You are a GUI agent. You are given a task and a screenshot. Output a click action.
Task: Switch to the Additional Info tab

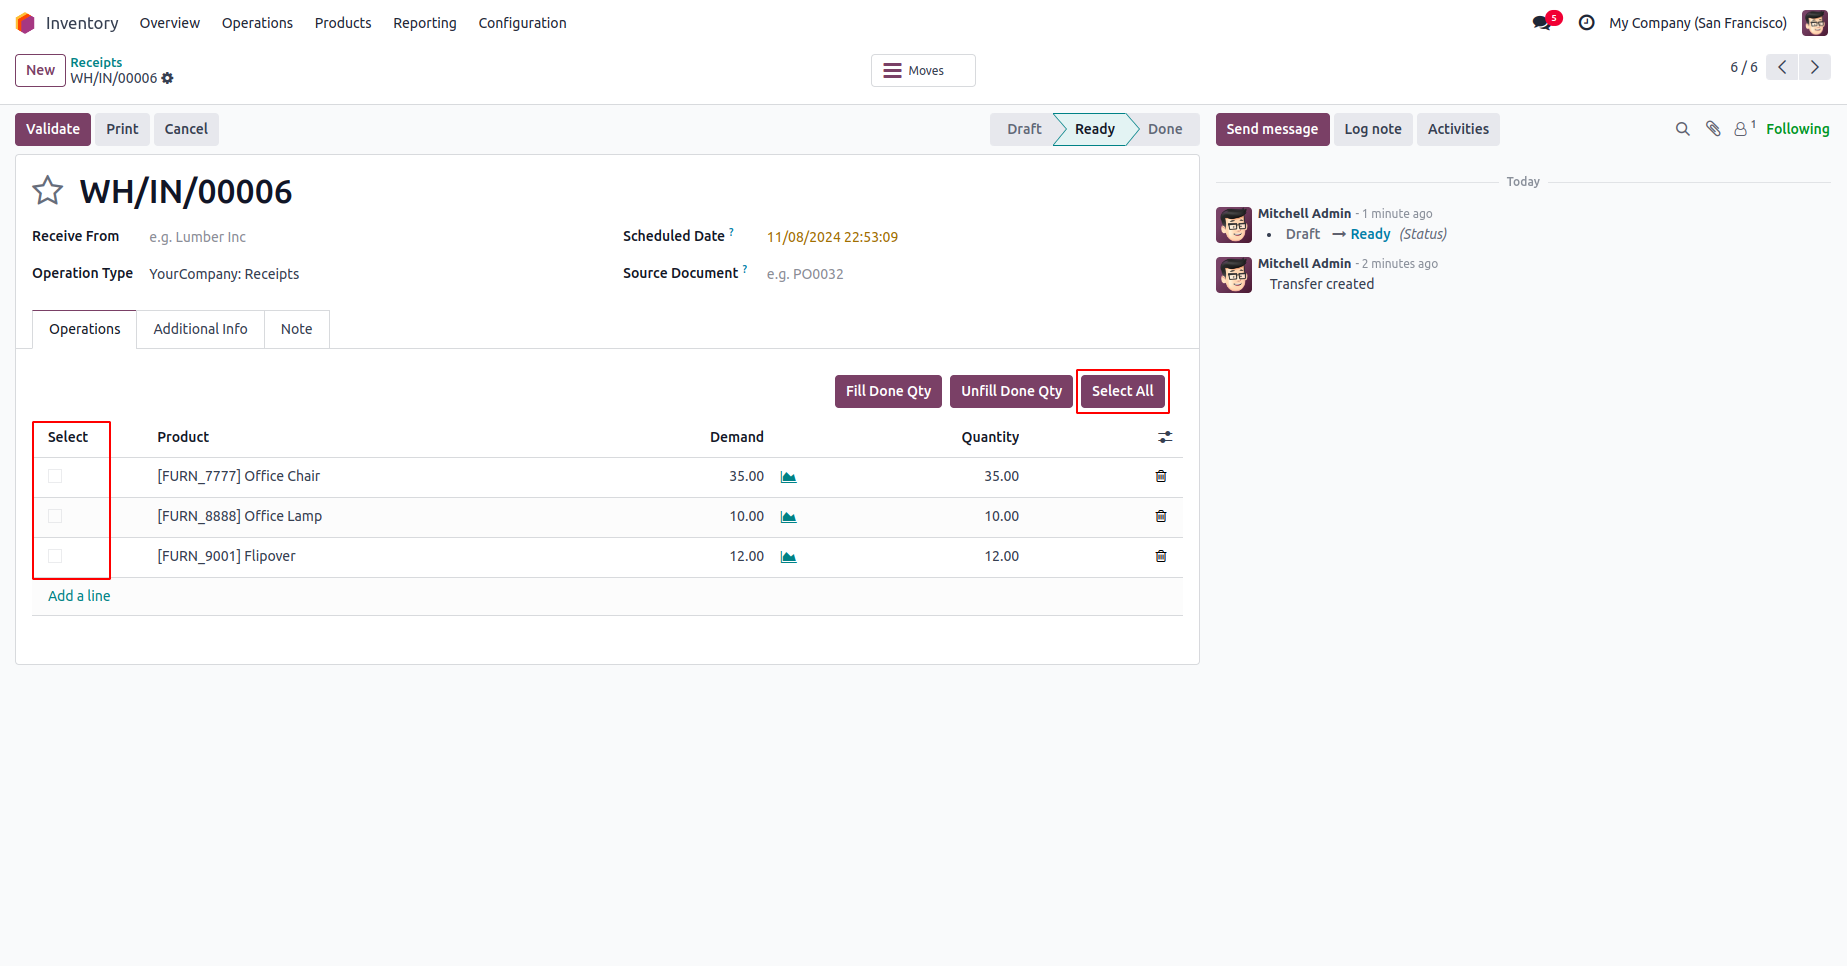point(200,329)
